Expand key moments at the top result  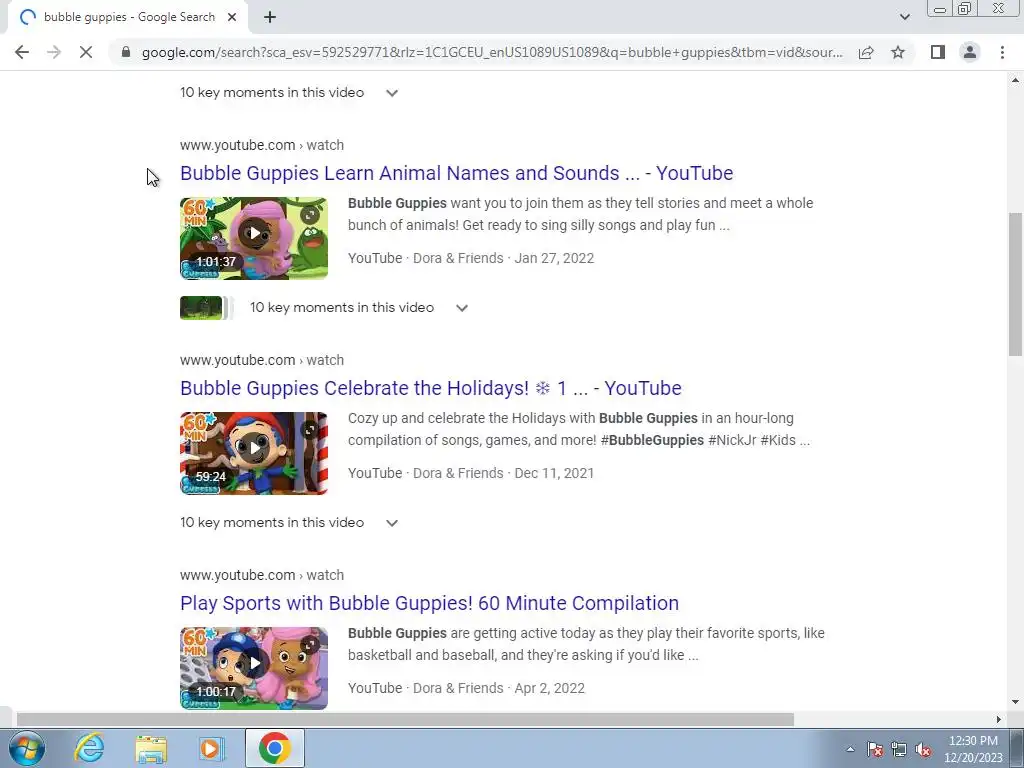pos(392,93)
